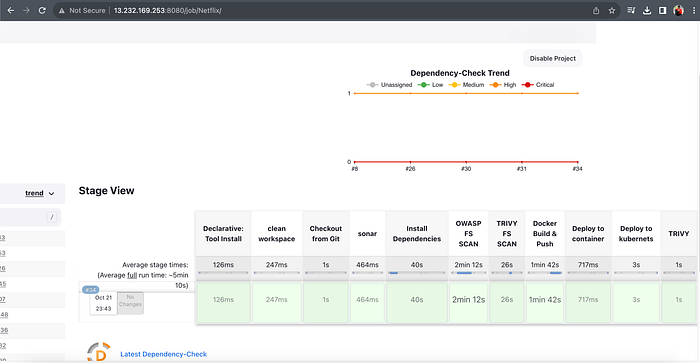Open build #34 TRIVY FS SCAN 26s cell

tap(507, 302)
